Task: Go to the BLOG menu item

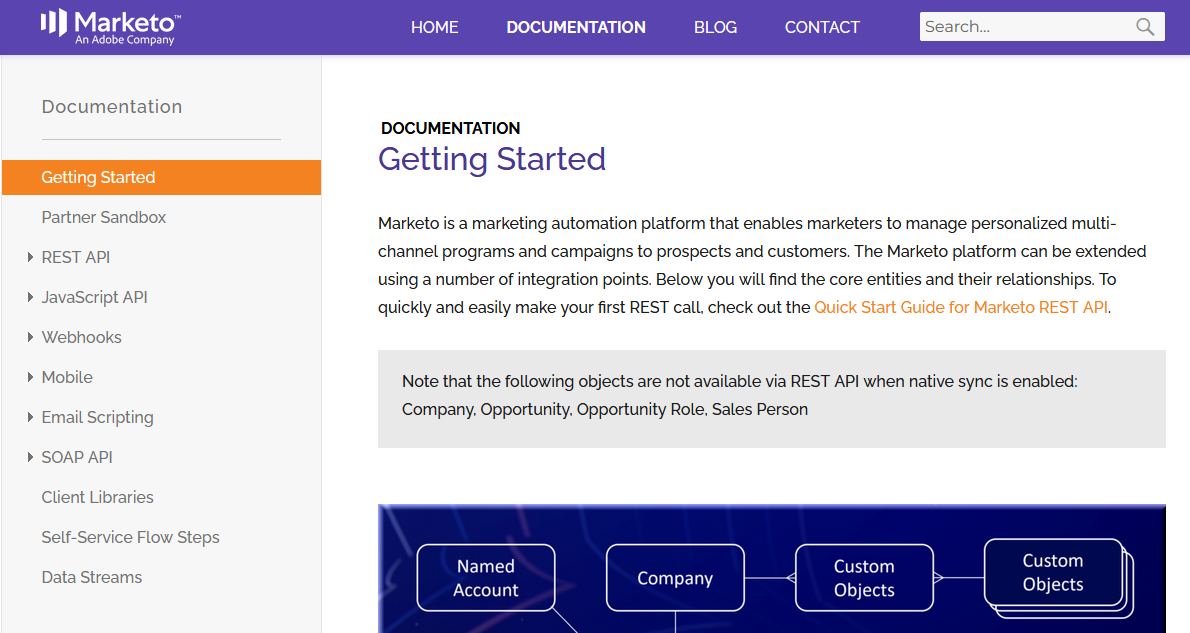Action: pos(715,27)
